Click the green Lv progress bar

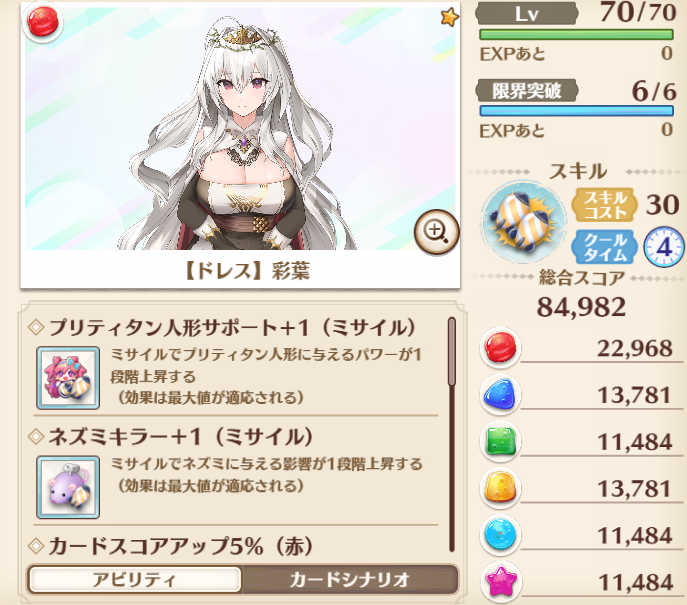pos(576,34)
